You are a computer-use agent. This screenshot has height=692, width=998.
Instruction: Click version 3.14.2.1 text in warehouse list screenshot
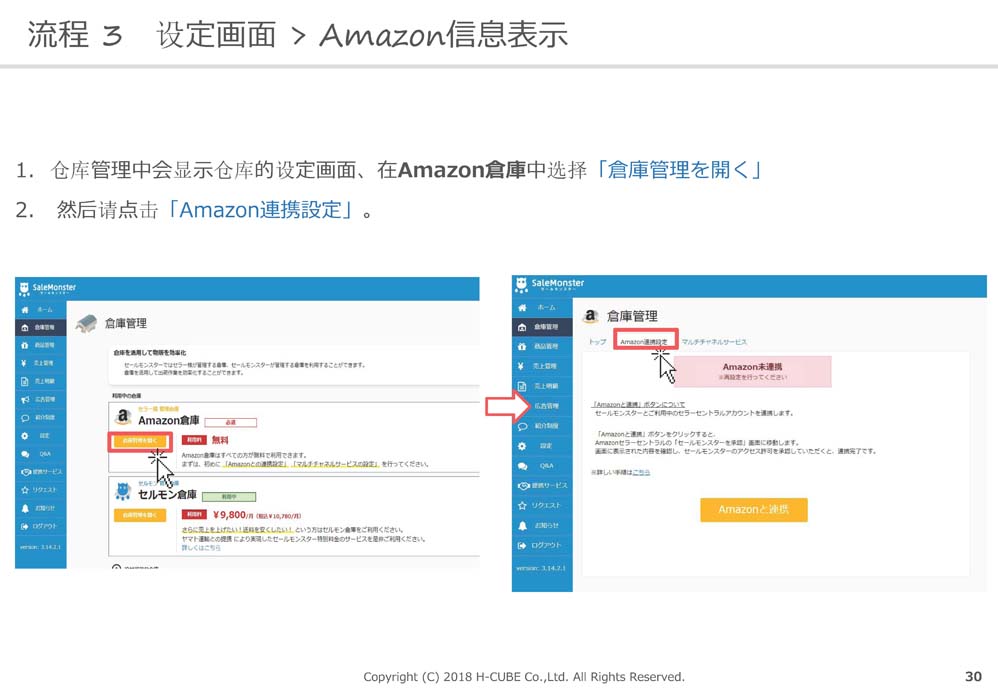point(40,547)
